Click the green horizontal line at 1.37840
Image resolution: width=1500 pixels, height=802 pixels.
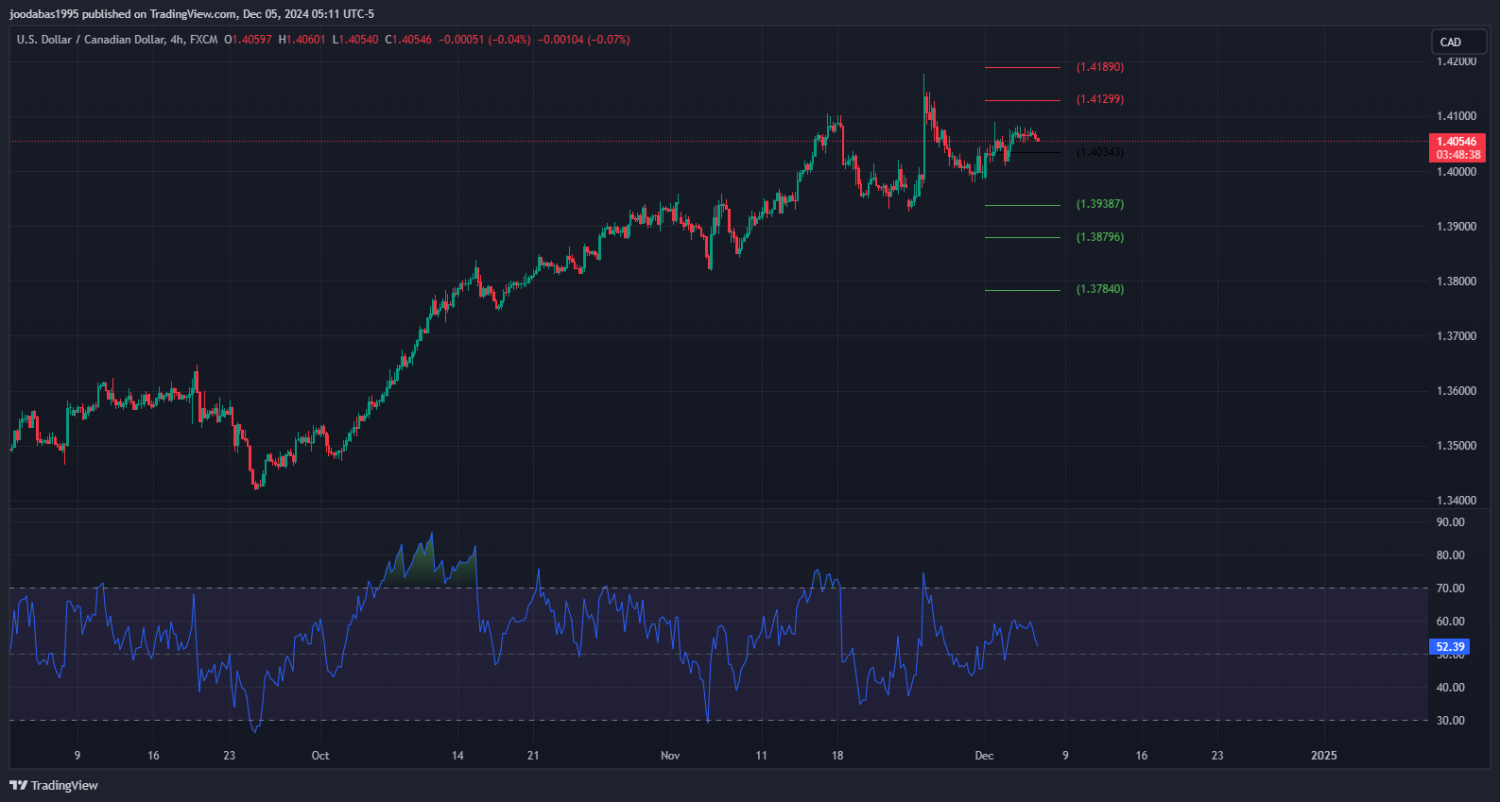pos(1022,290)
